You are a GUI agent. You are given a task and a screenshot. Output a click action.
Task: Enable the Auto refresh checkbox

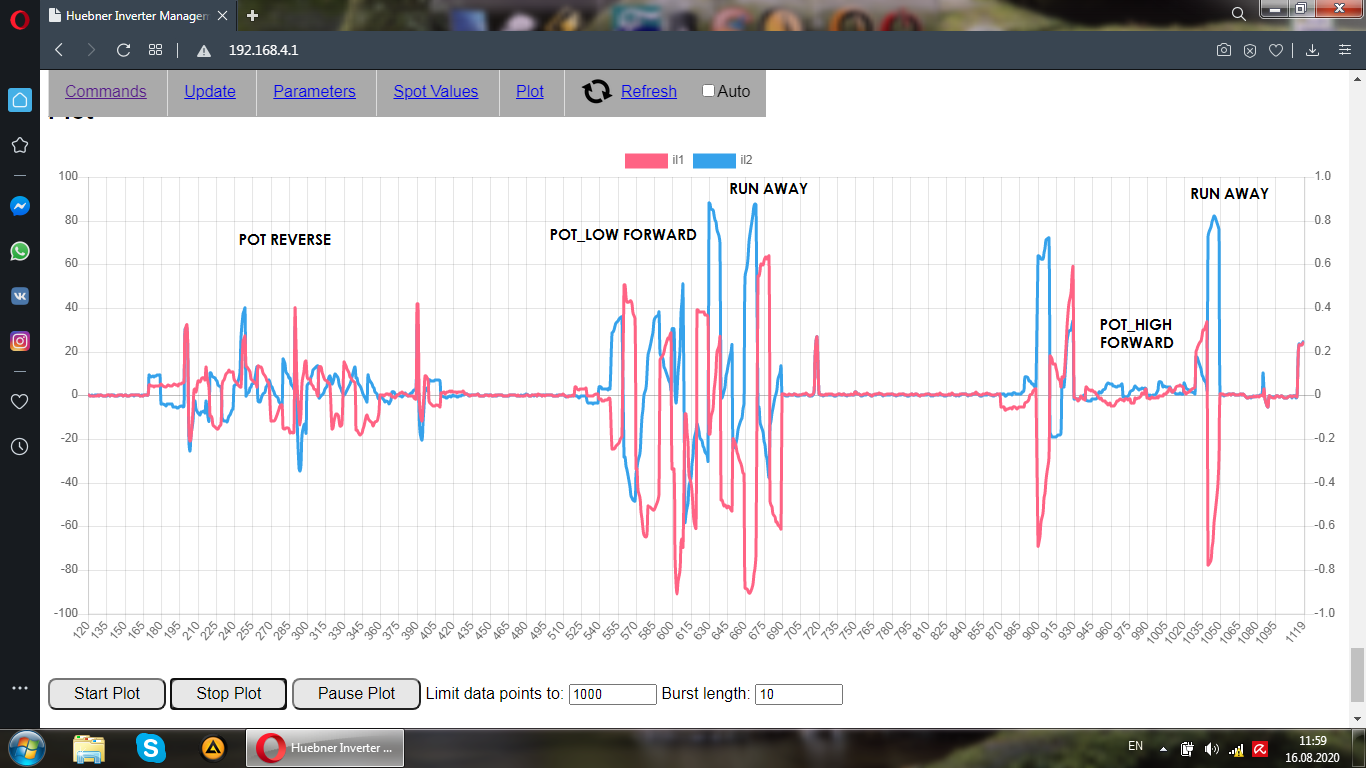tap(709, 91)
